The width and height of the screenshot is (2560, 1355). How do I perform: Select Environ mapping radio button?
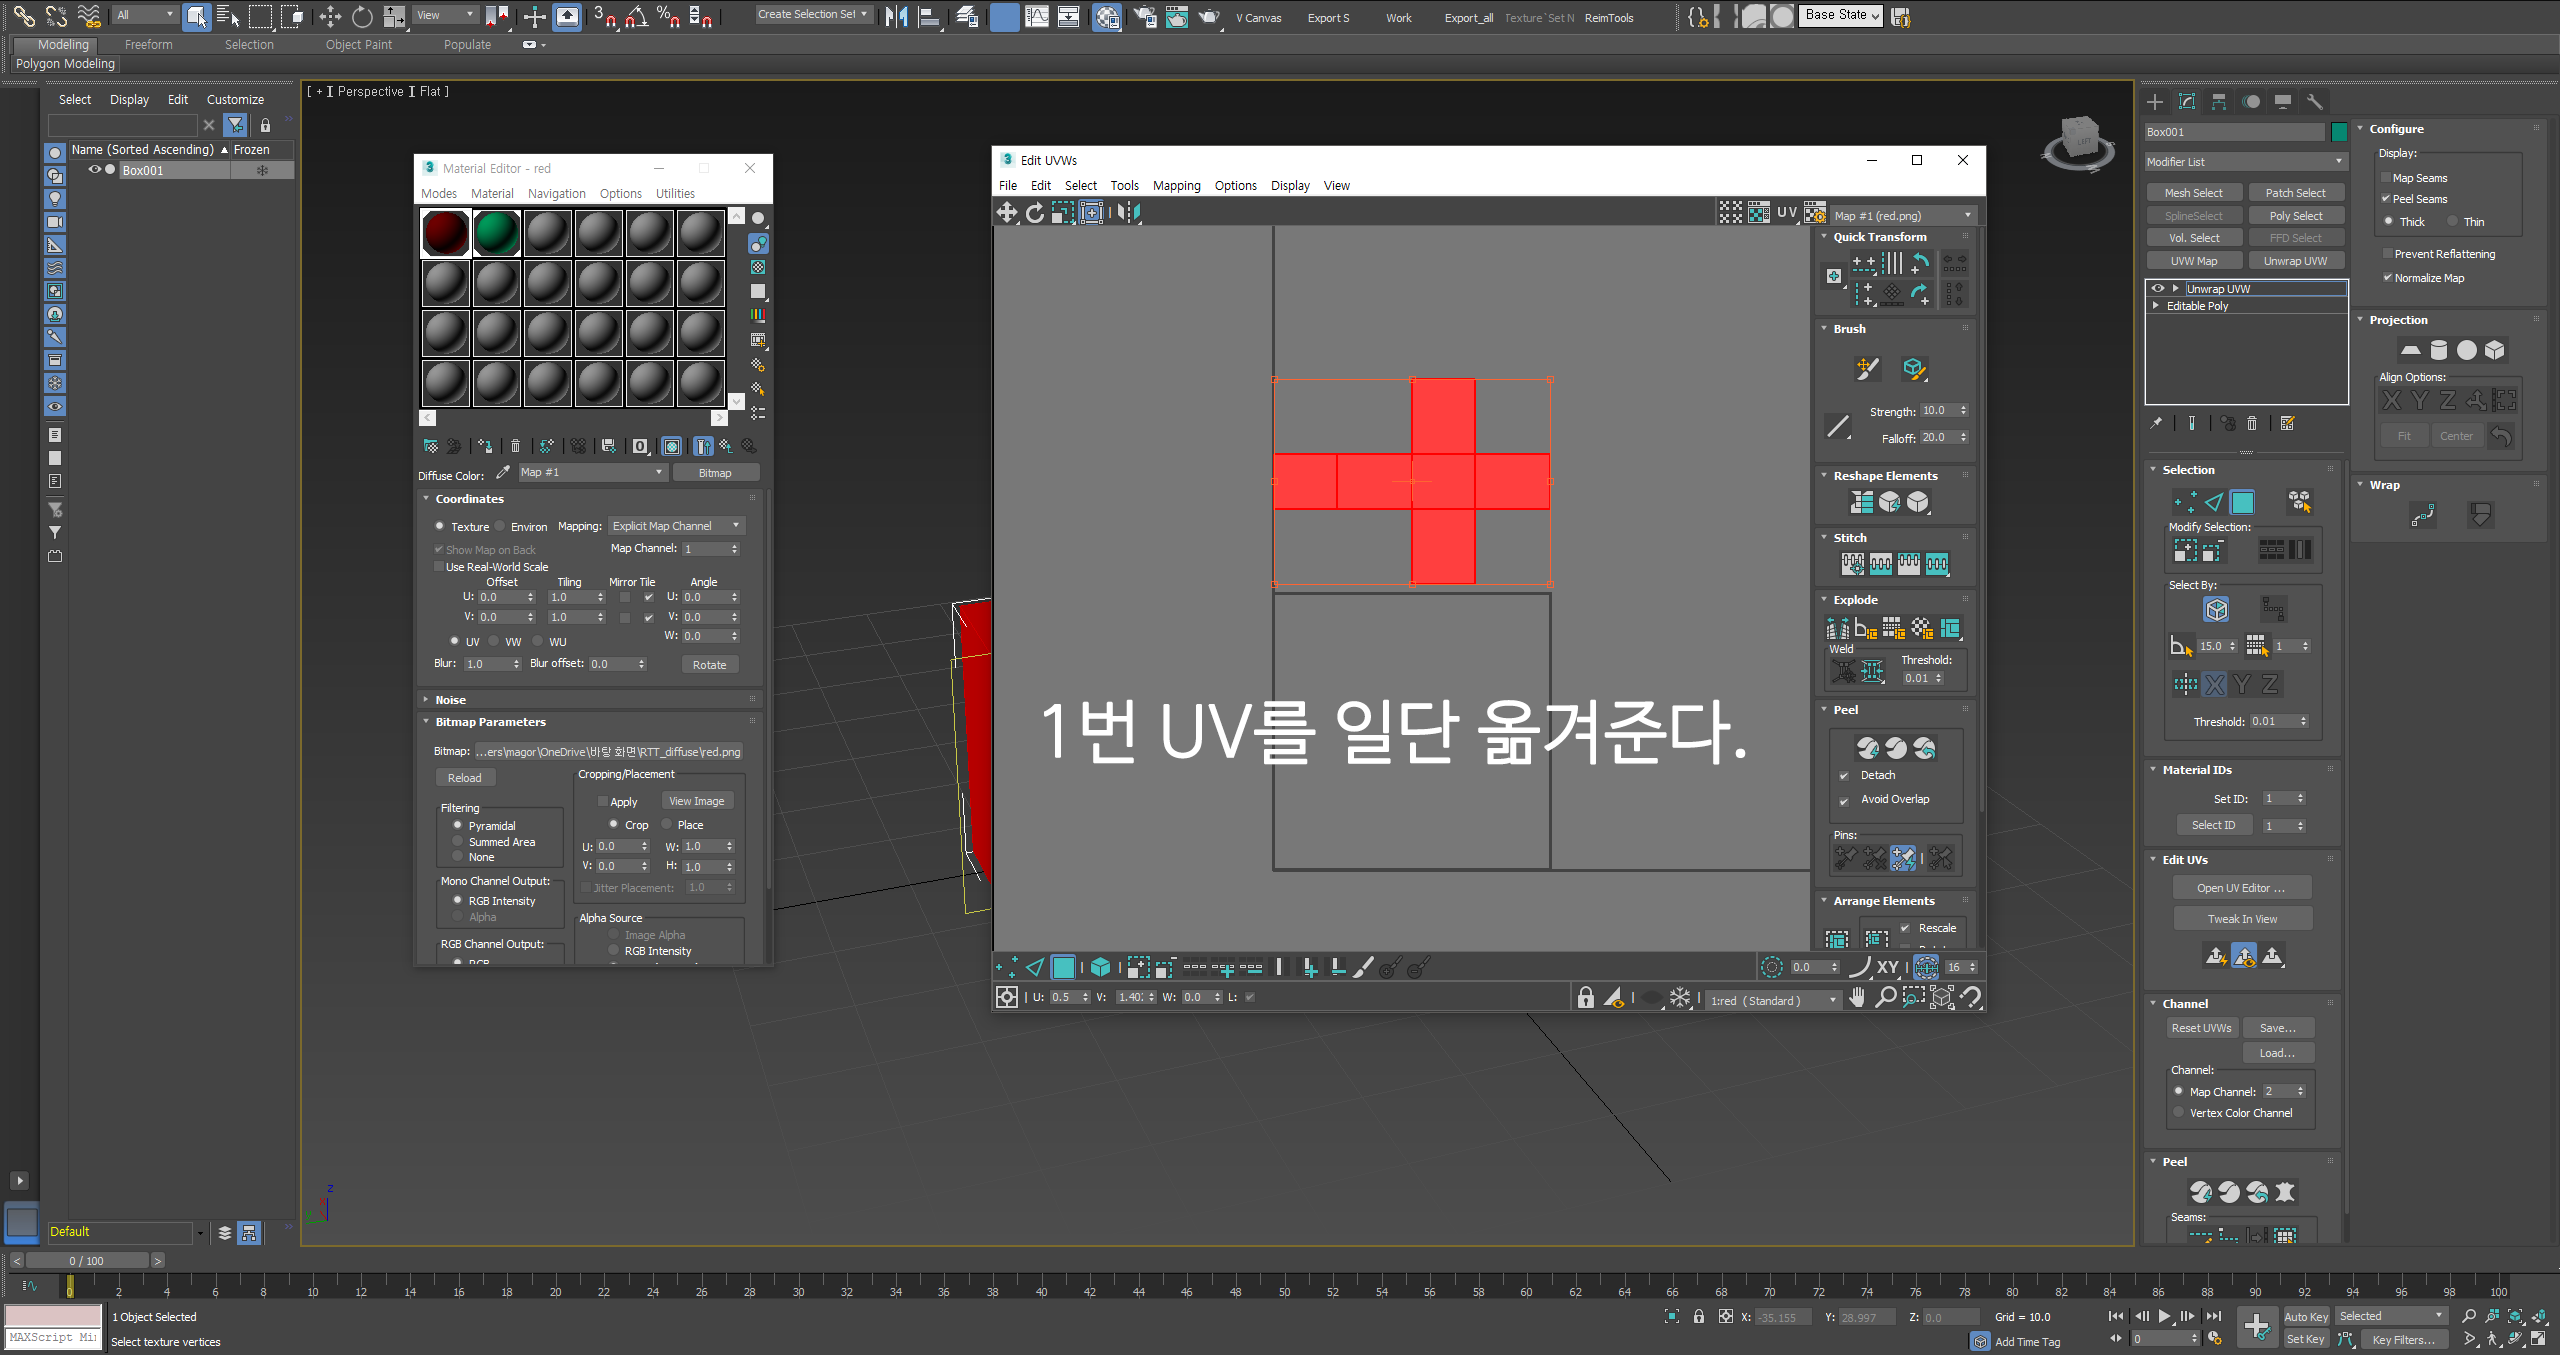pos(500,526)
